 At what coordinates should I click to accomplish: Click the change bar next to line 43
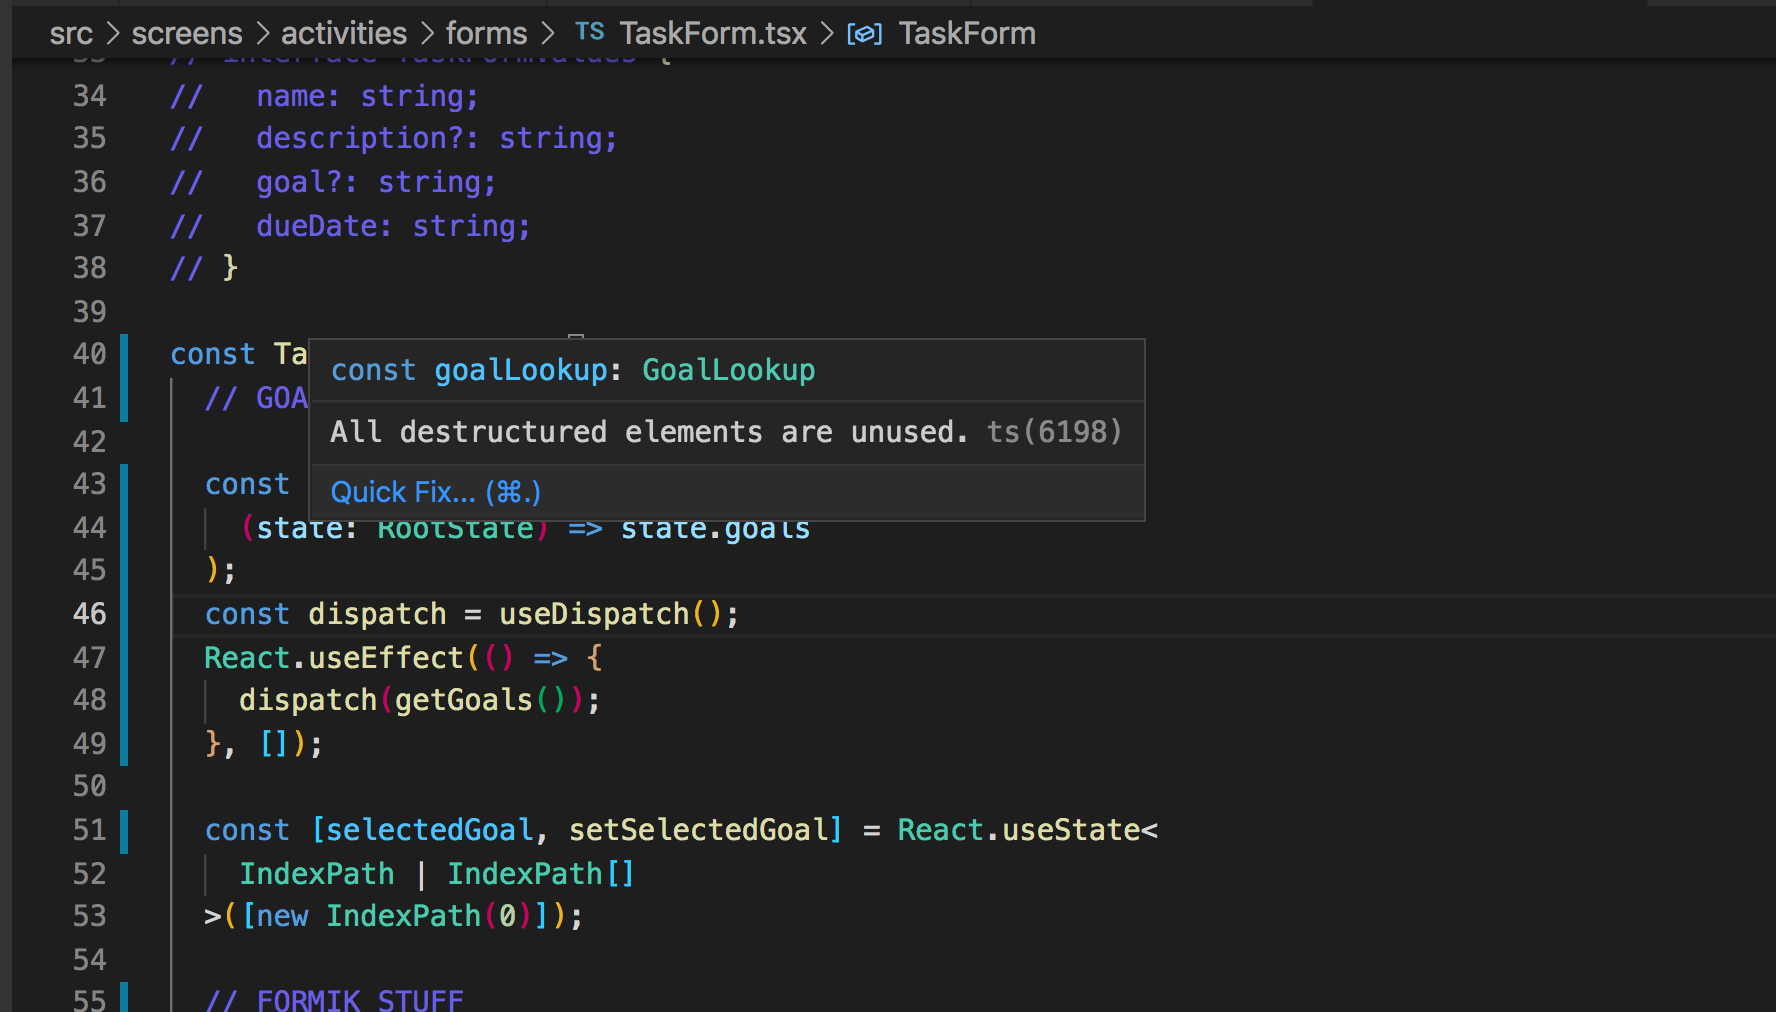click(124, 484)
